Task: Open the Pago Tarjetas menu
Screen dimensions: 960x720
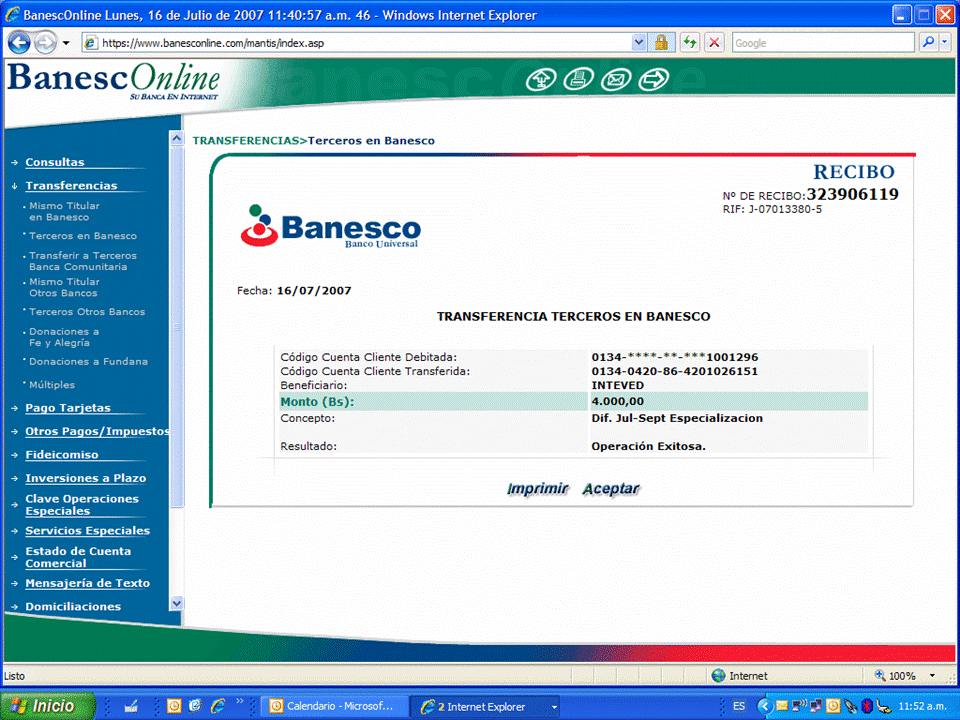Action: point(68,408)
